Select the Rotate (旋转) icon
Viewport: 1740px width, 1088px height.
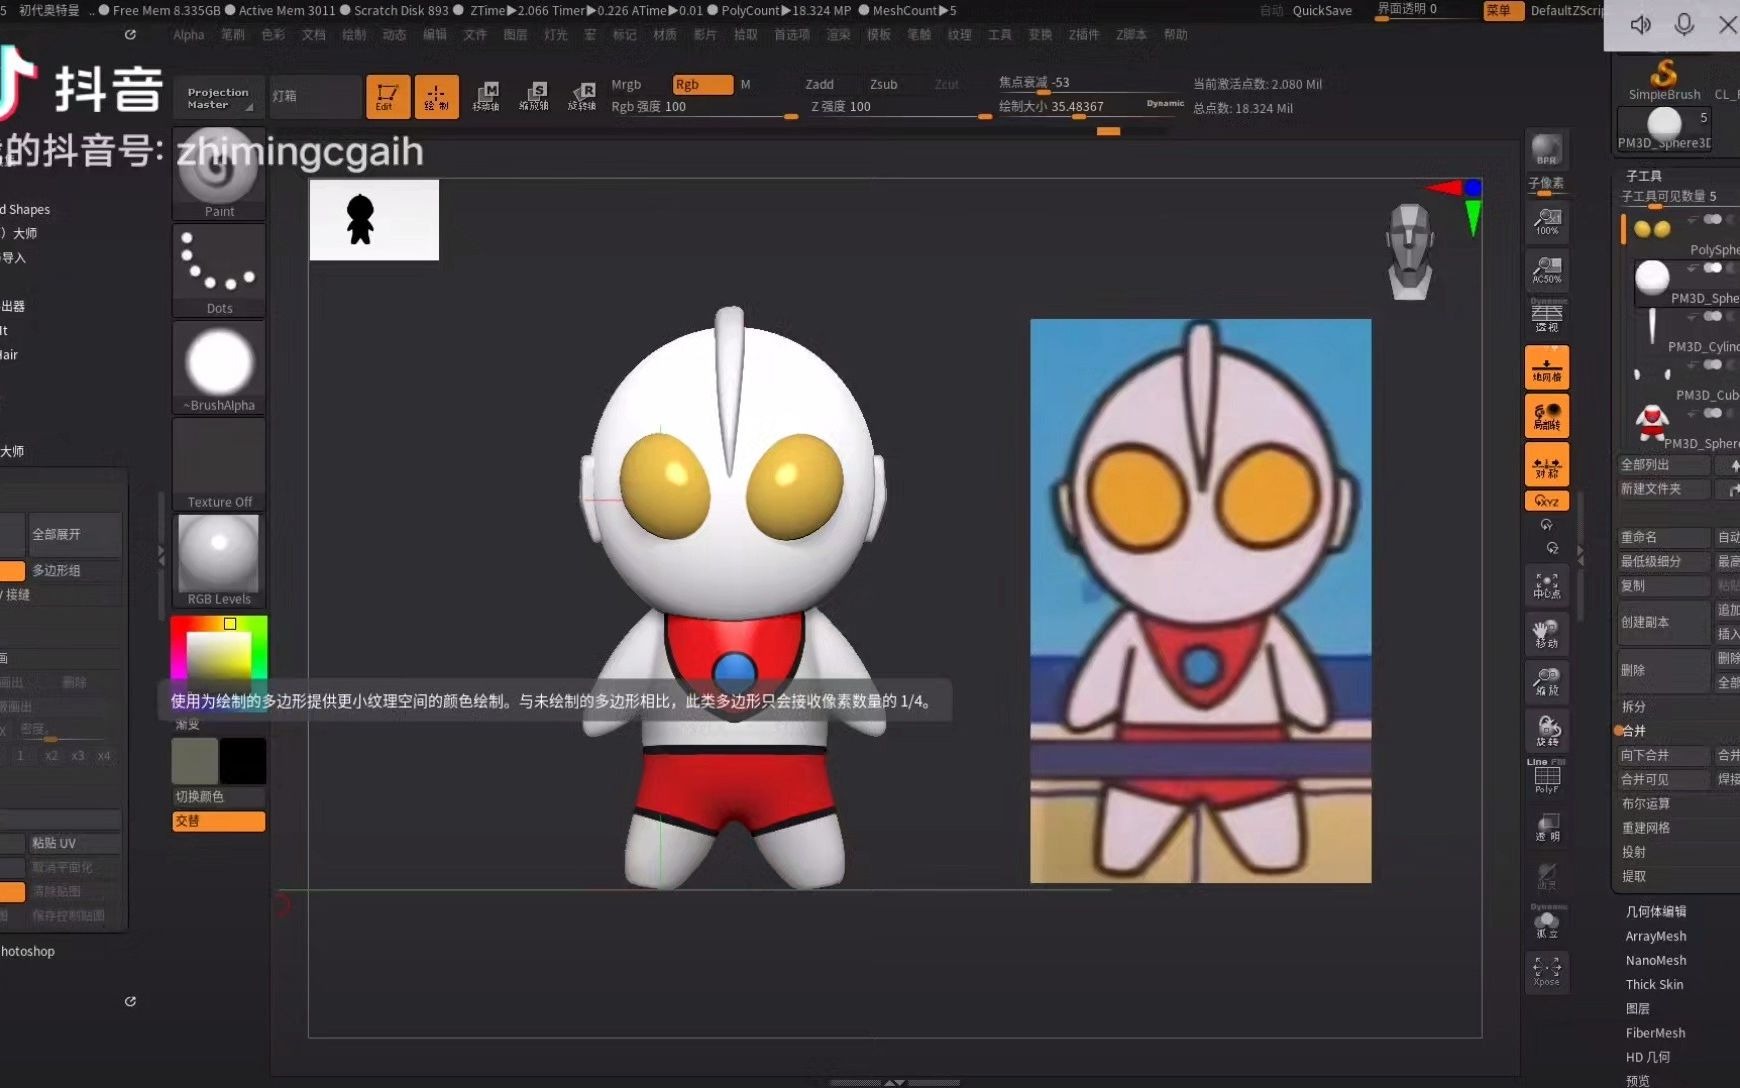point(1547,730)
